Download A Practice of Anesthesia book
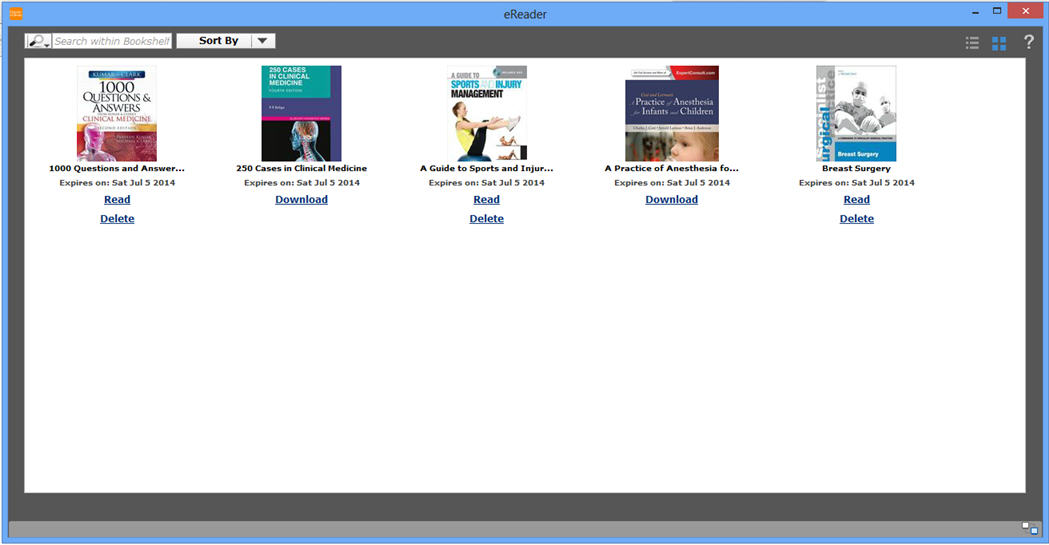This screenshot has height=545, width=1049. [x=671, y=200]
